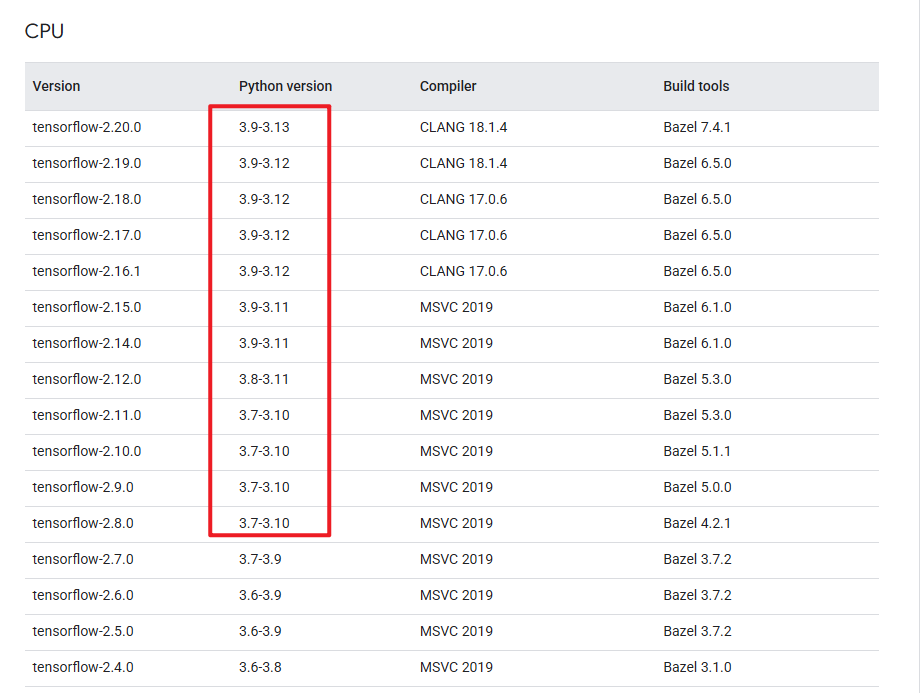This screenshot has width=923, height=693.
Task: Click Bazel 5.1.1 build tools cell
Action: click(697, 451)
